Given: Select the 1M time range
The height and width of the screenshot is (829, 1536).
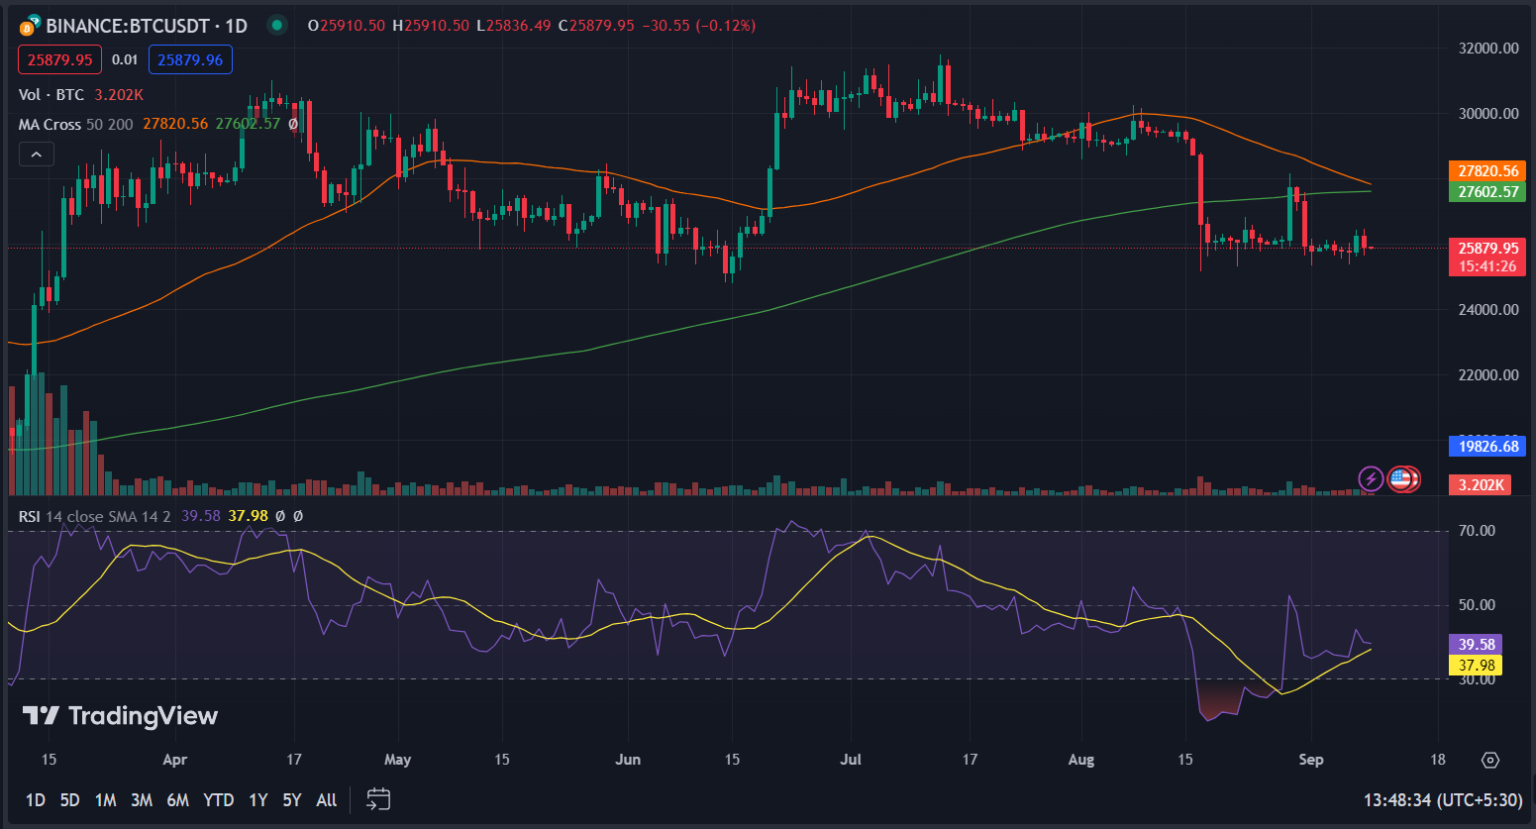Looking at the screenshot, I should click(x=105, y=800).
